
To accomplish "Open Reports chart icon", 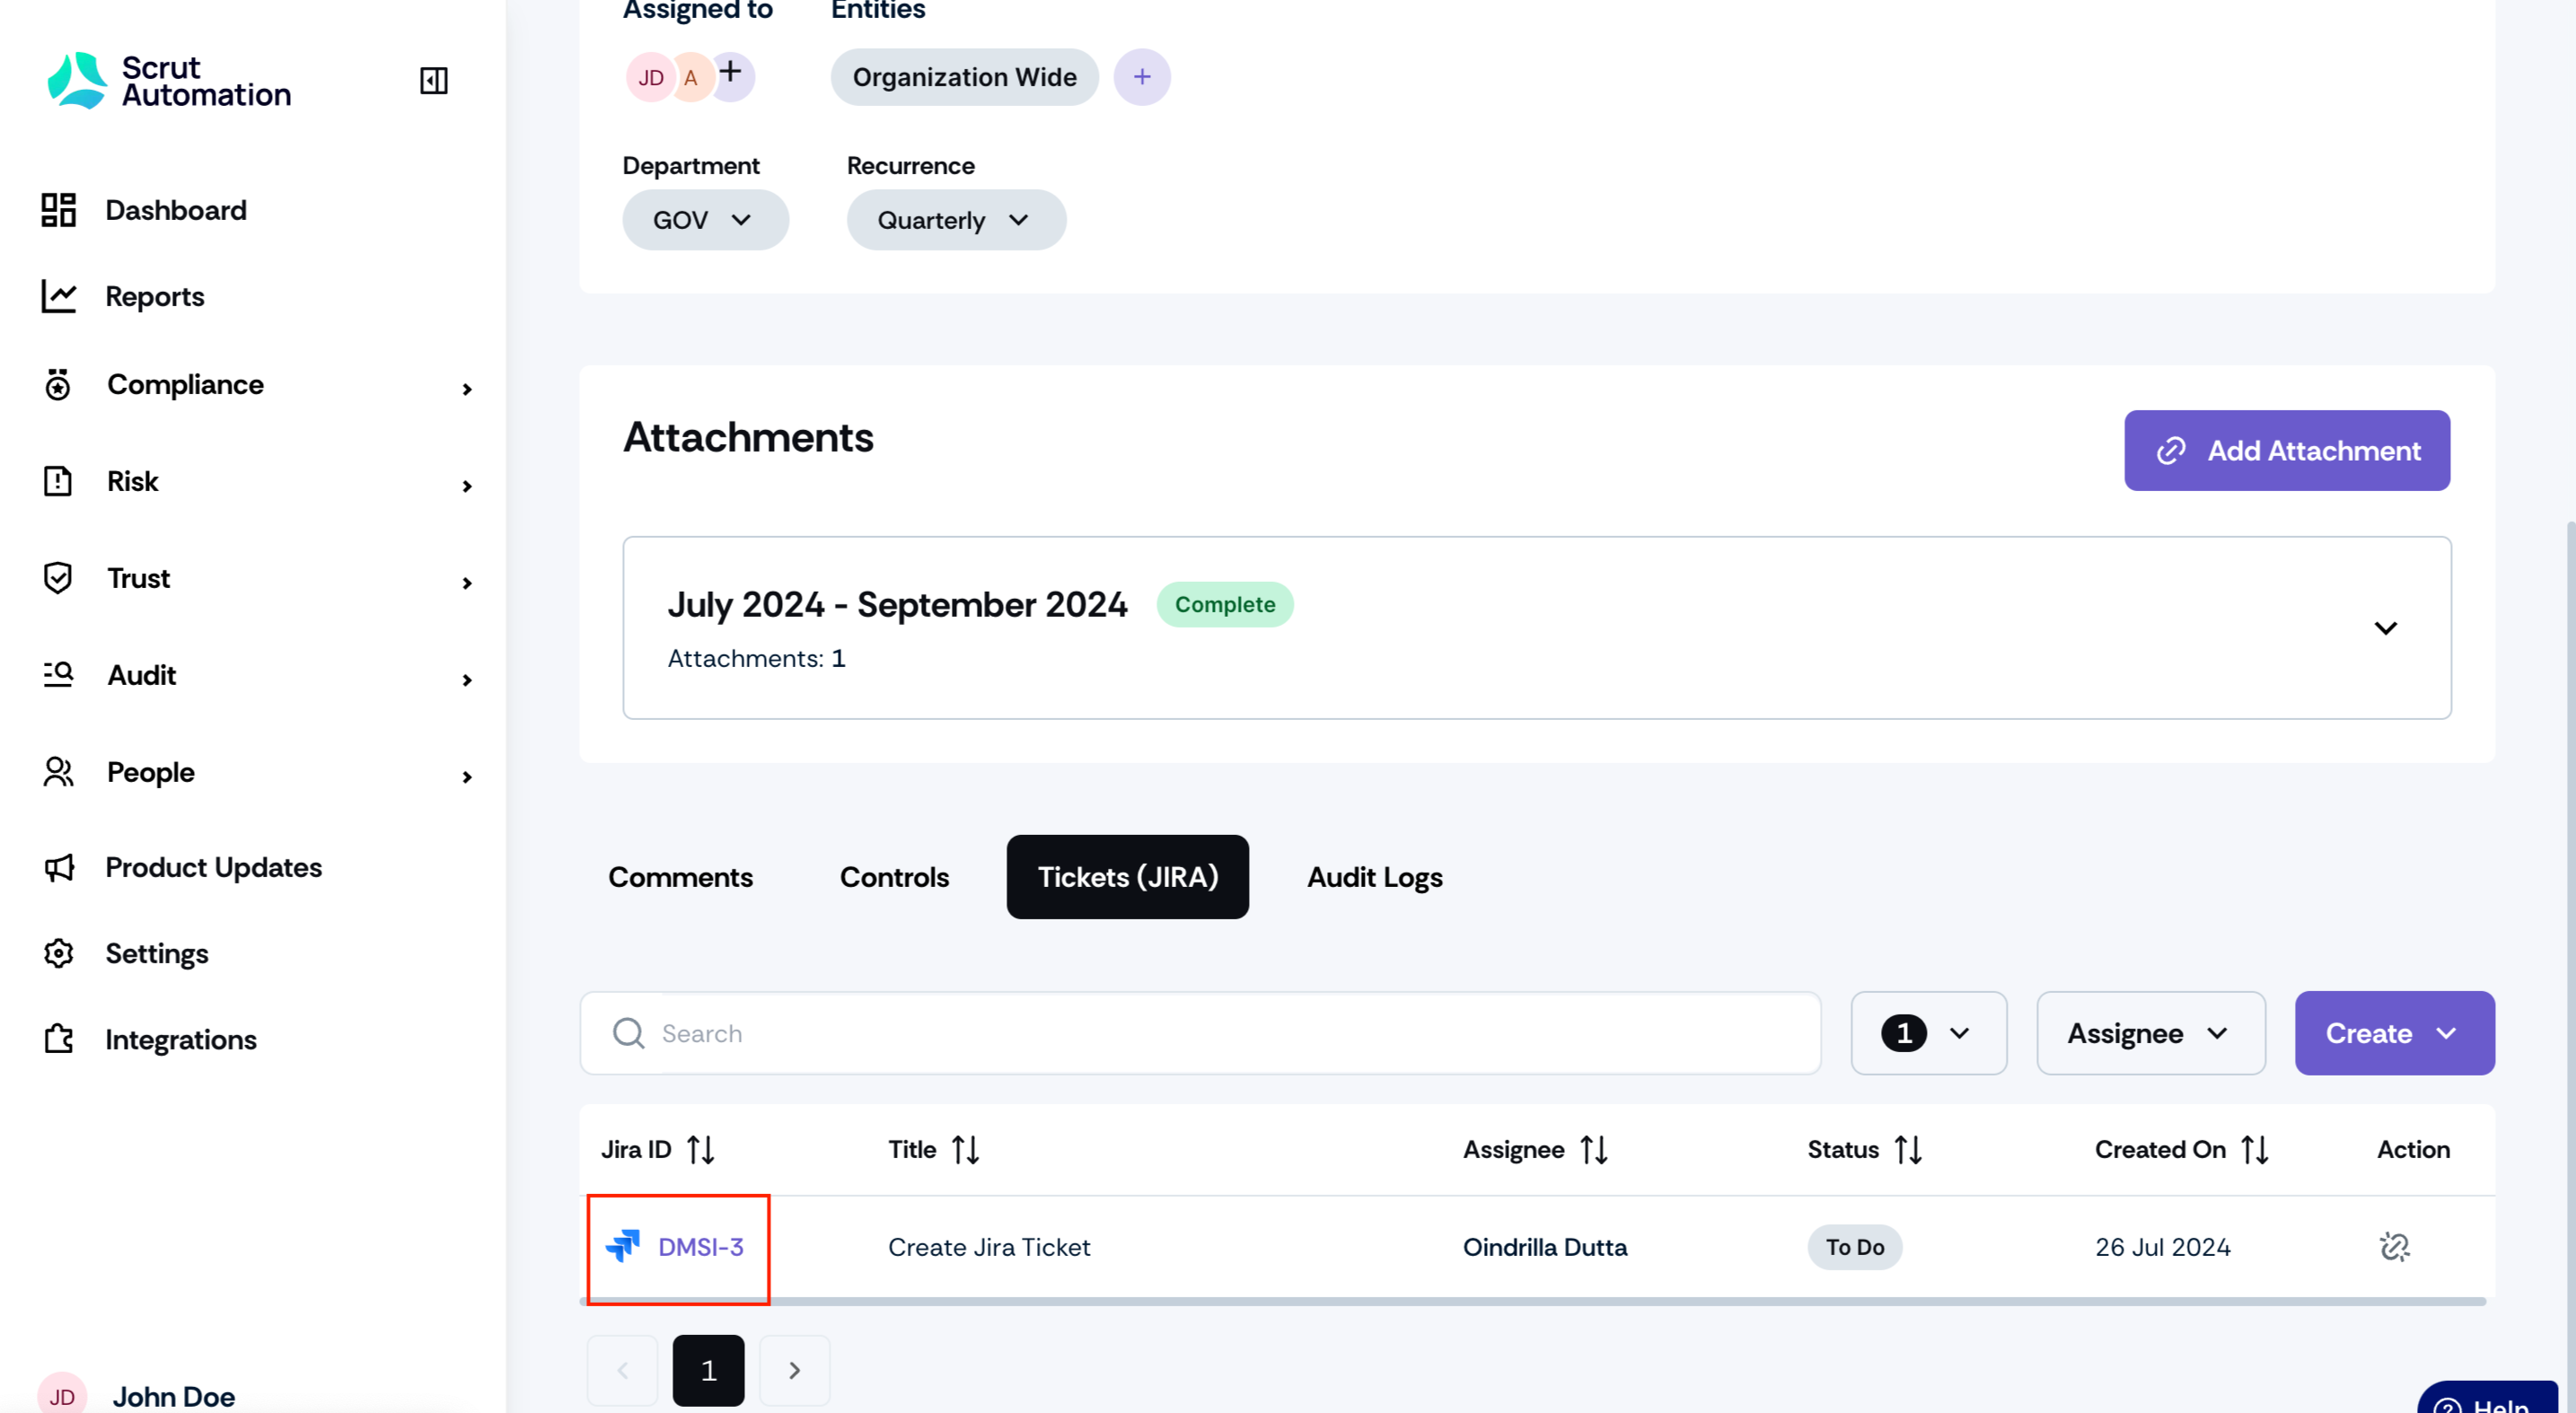I will coord(59,296).
